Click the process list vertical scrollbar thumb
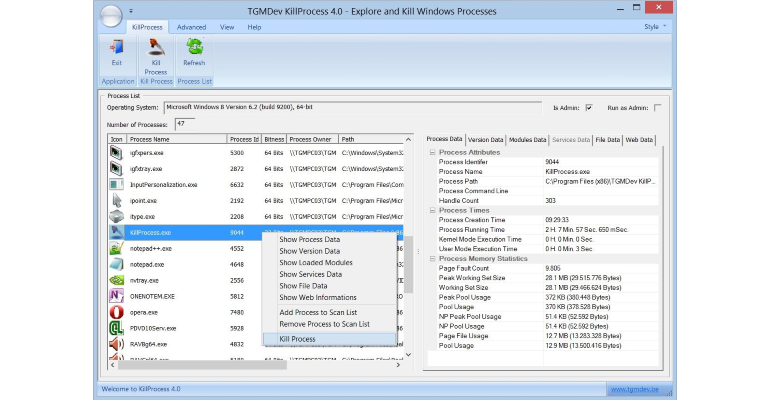770x400 pixels. 408,264
